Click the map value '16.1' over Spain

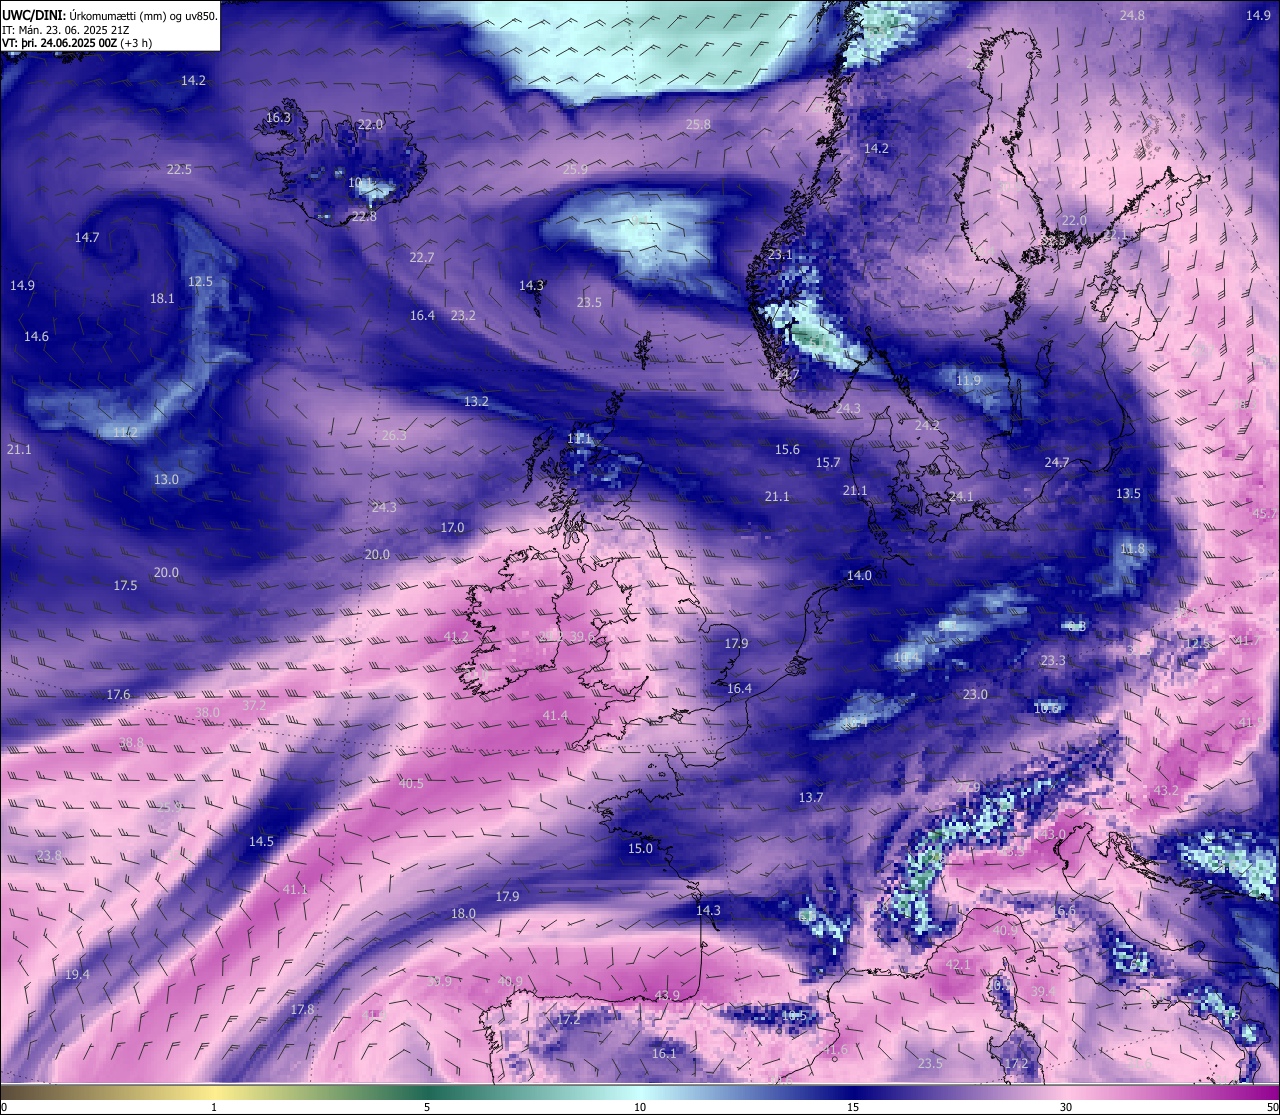(x=664, y=1054)
